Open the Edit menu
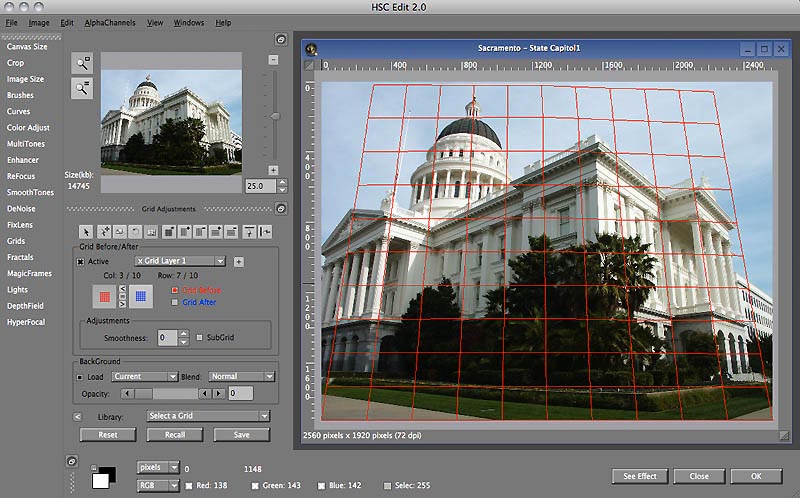 coord(67,23)
